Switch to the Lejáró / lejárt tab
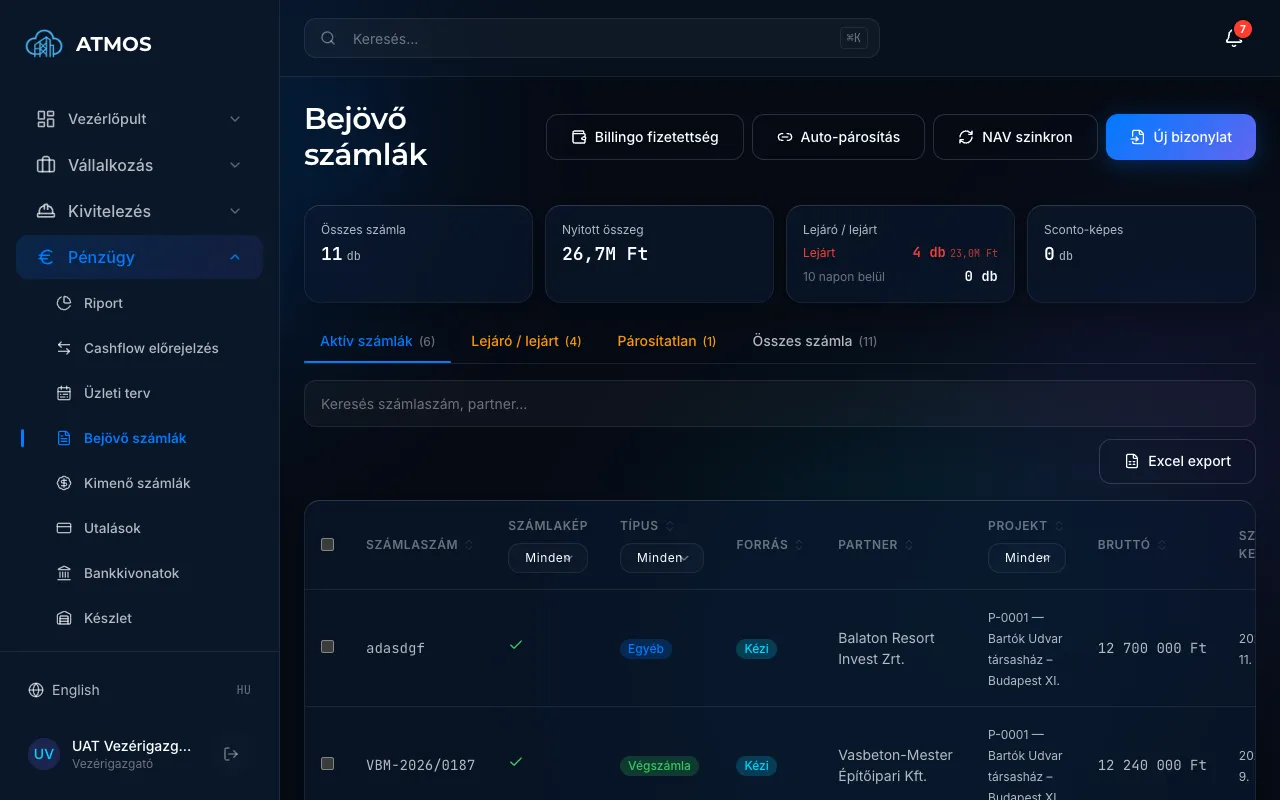The image size is (1280, 800). click(x=526, y=341)
